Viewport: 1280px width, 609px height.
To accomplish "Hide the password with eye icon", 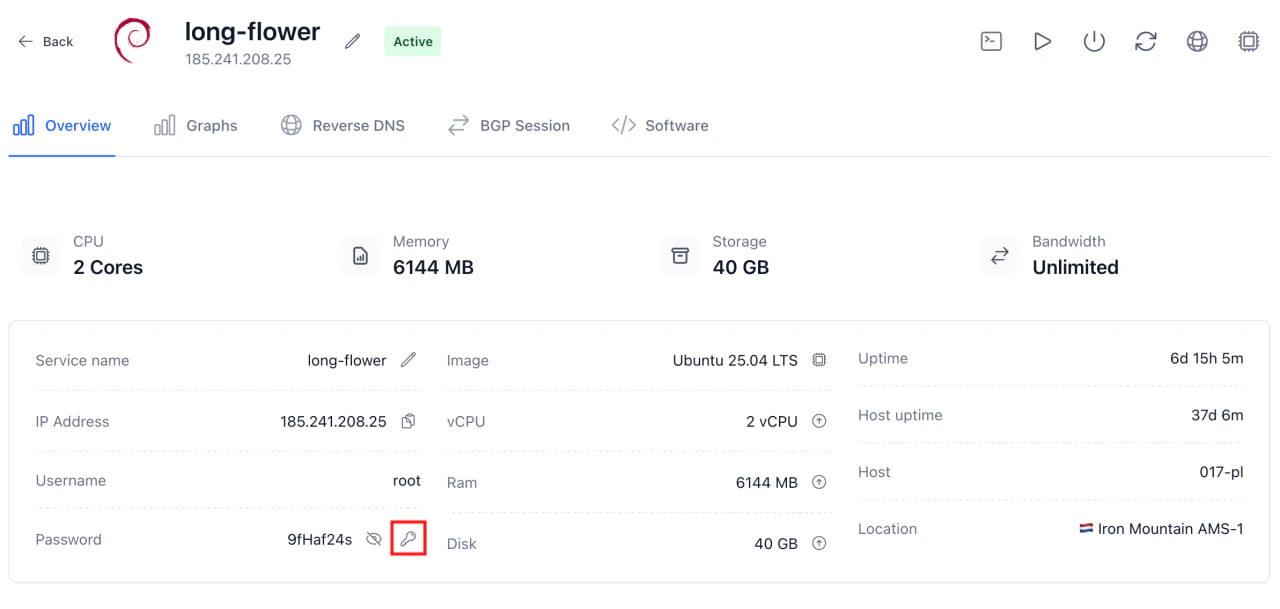I will [x=374, y=539].
